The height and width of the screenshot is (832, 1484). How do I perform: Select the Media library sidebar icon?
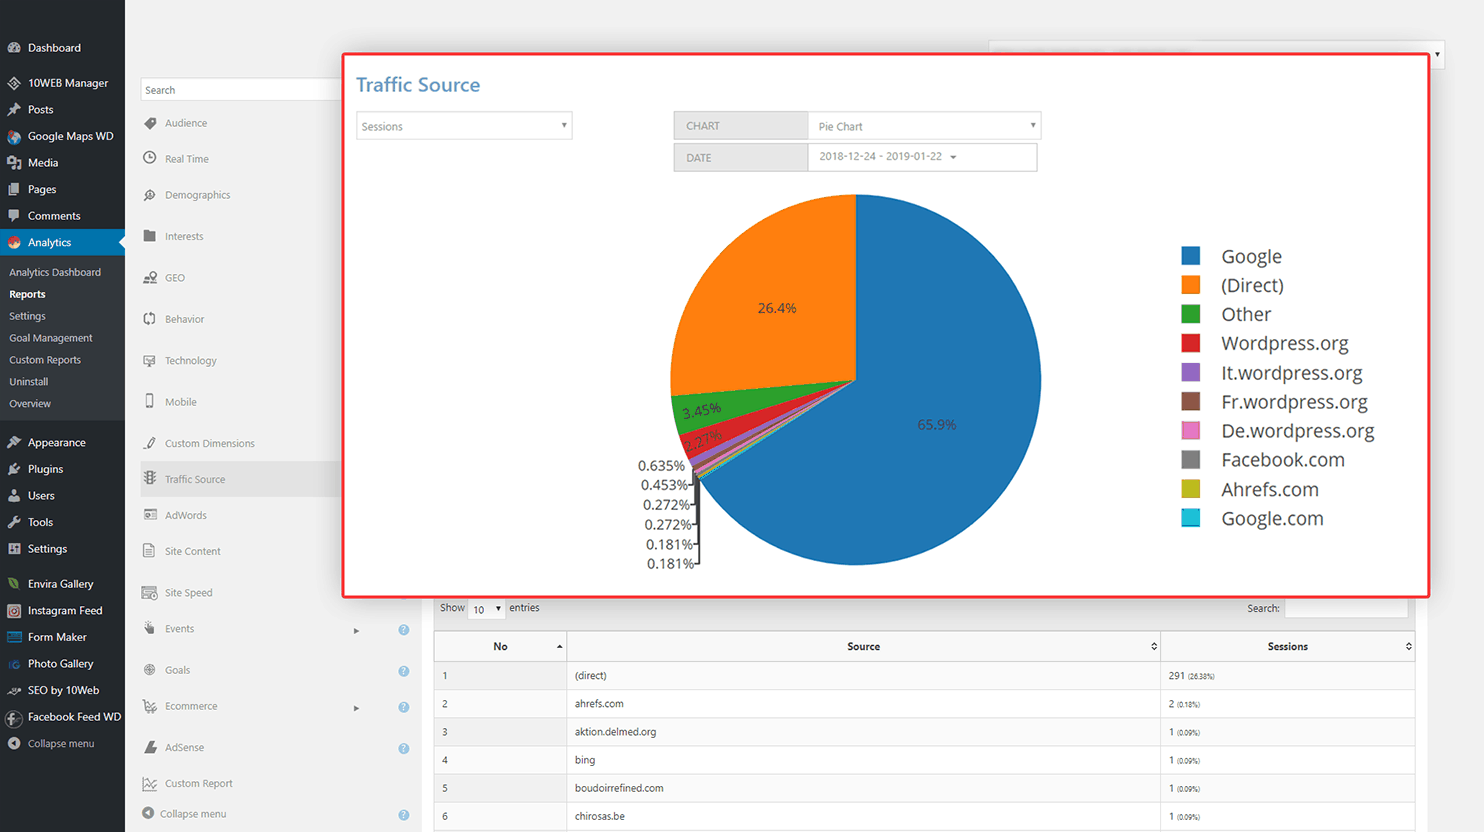point(16,162)
